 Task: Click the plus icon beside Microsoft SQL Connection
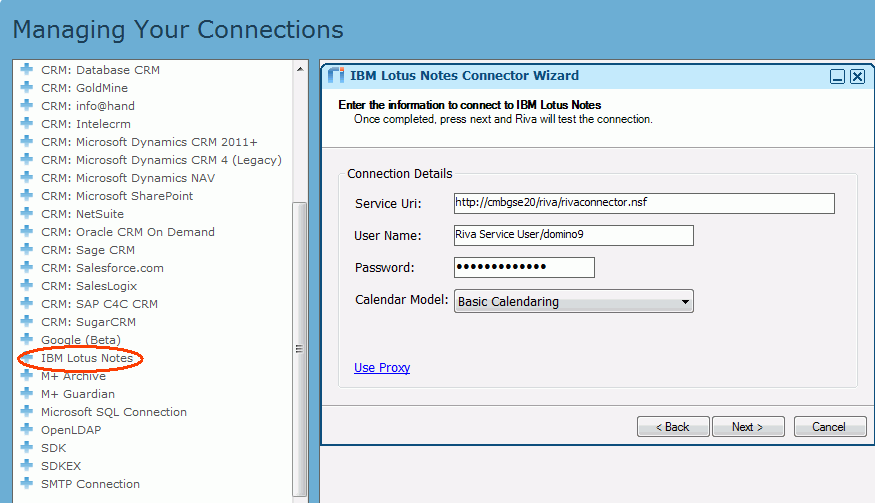tap(27, 412)
